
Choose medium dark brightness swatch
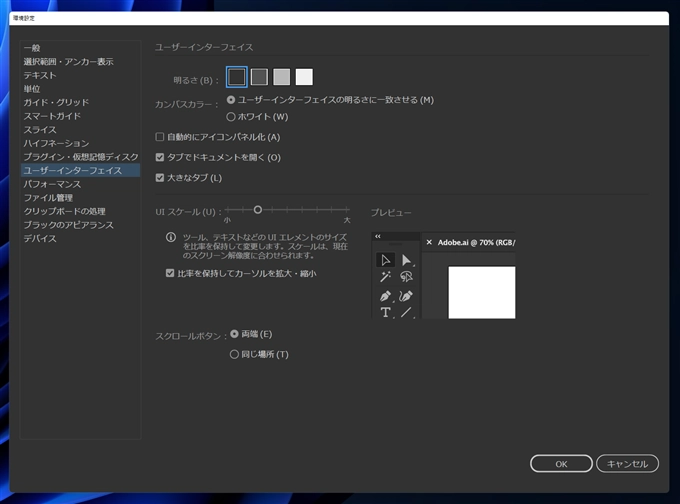[x=259, y=77]
